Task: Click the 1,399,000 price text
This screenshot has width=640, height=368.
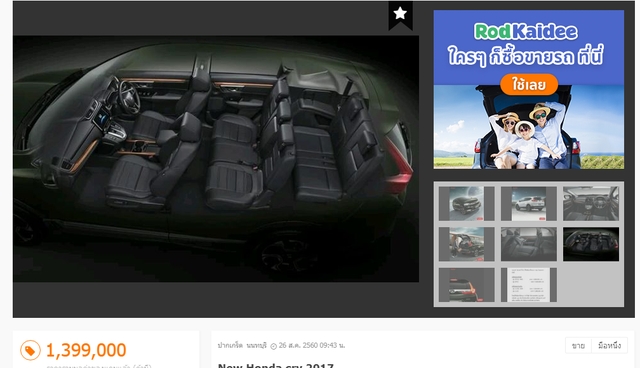Action: 86,350
